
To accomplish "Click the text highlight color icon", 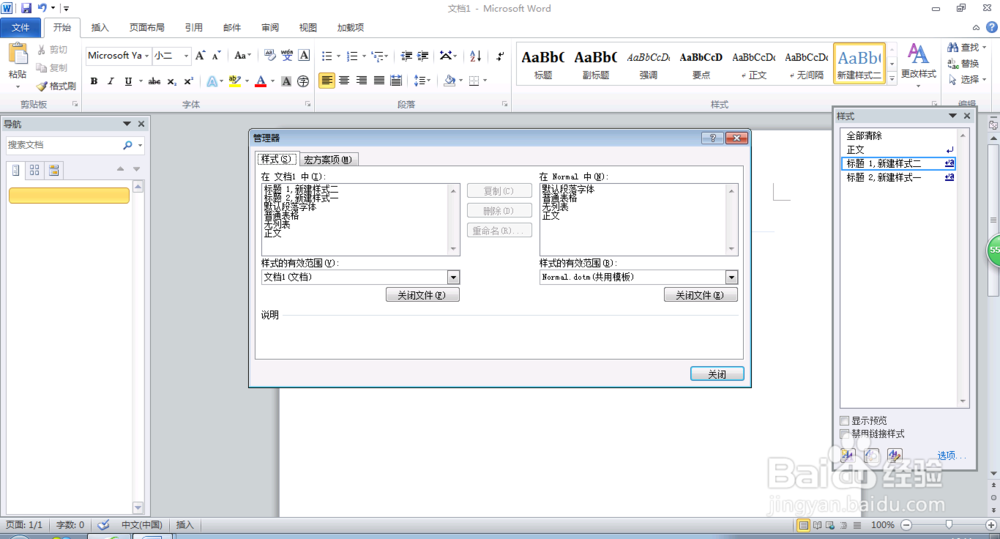I will 235,81.
